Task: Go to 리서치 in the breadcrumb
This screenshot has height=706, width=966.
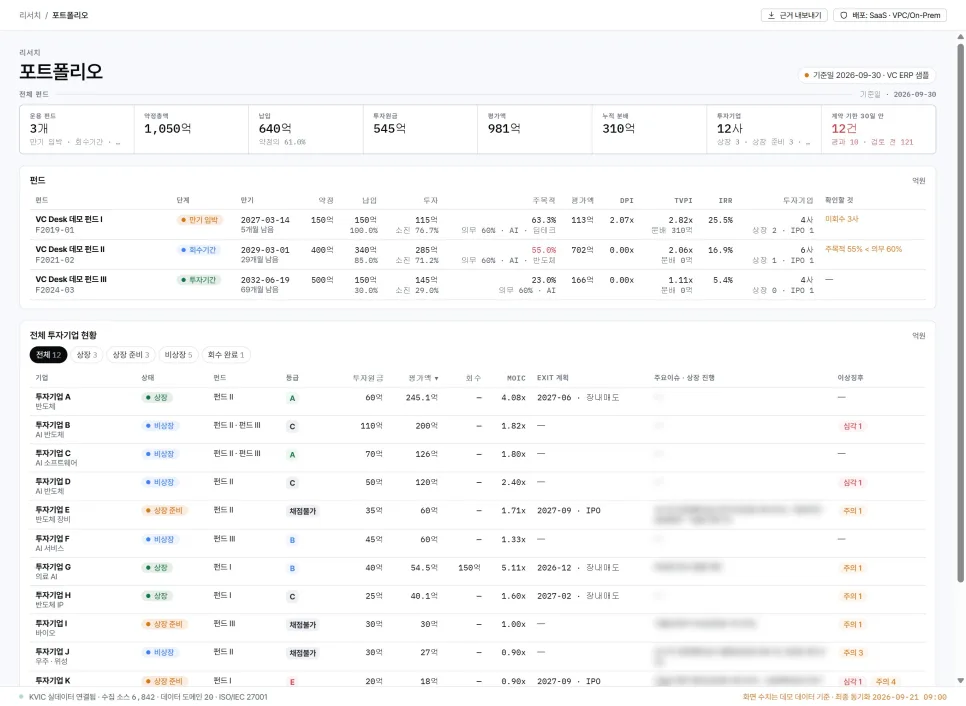Action: click(x=30, y=15)
